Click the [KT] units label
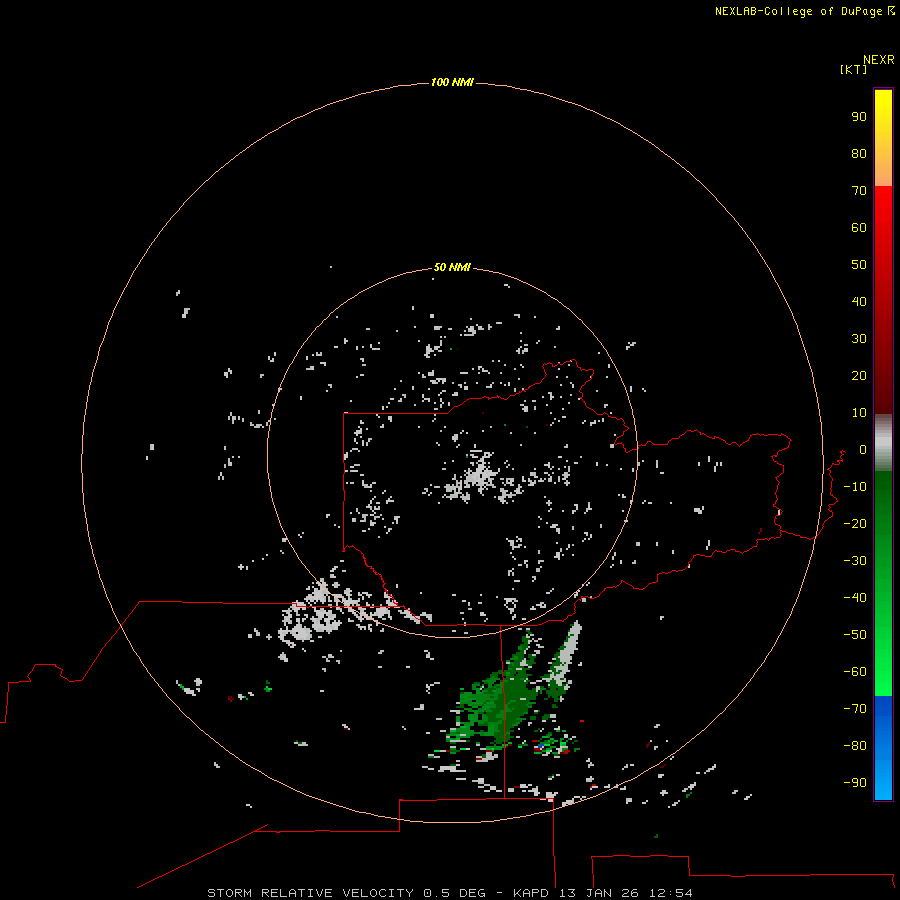 tap(853, 69)
